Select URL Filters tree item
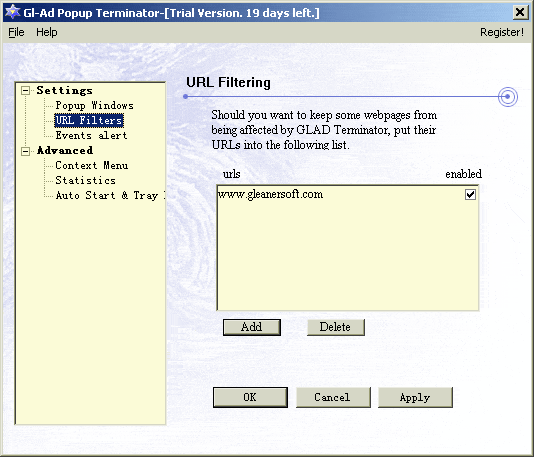 point(89,121)
